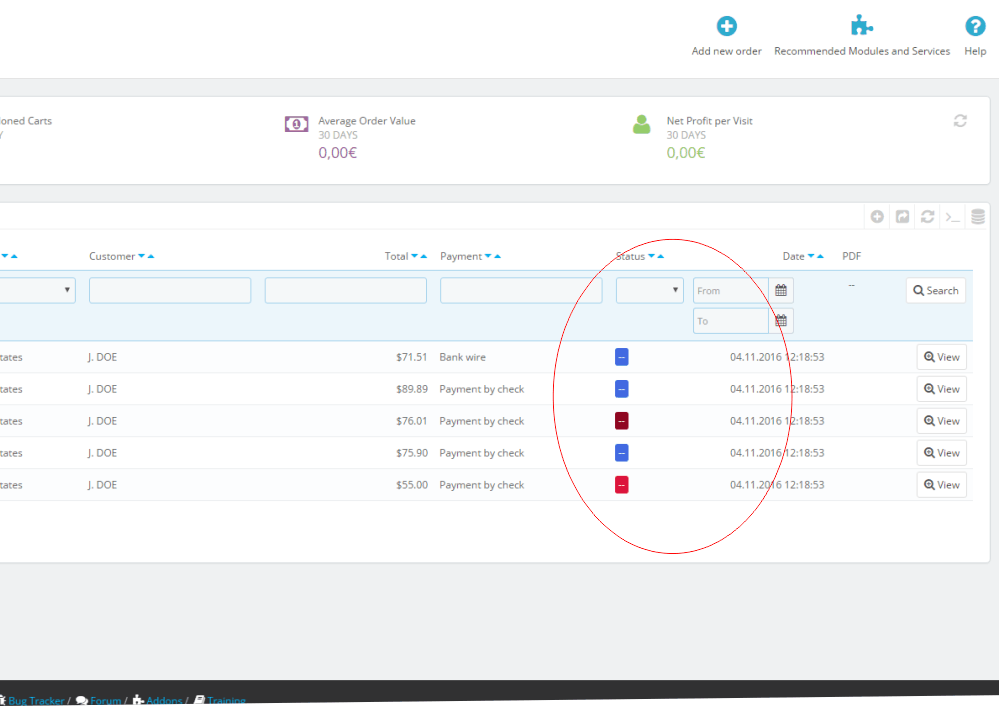
Task: Click the From date input field
Action: tap(731, 291)
